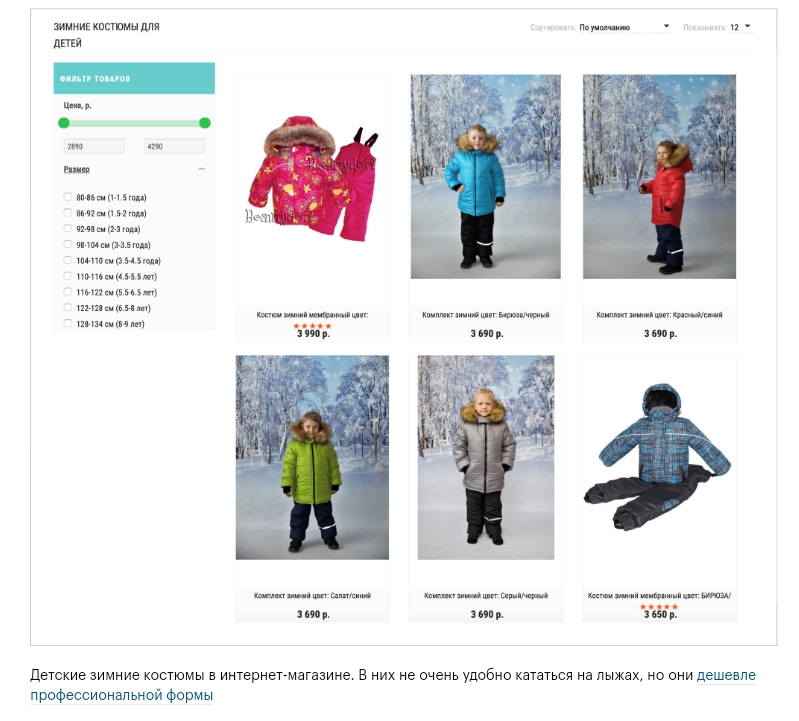Check the 80-86 см size checkbox
Viewport: 799px width, 721px height.
[67, 197]
